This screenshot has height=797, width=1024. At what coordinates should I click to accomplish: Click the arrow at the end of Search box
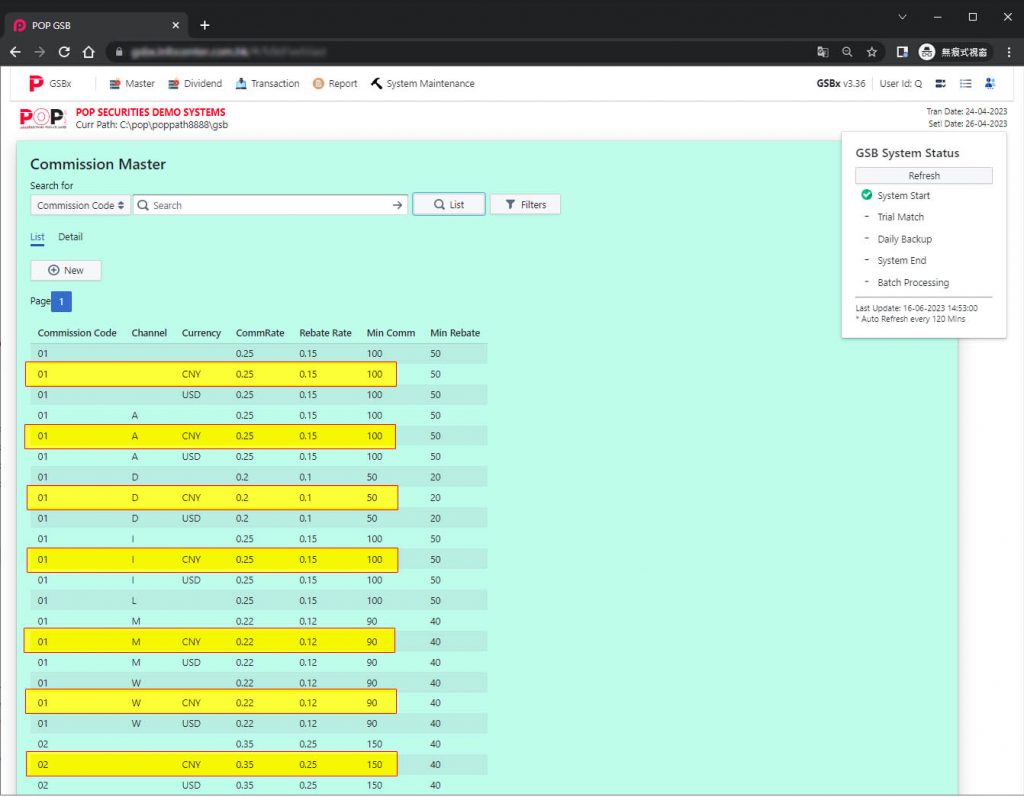(x=397, y=205)
